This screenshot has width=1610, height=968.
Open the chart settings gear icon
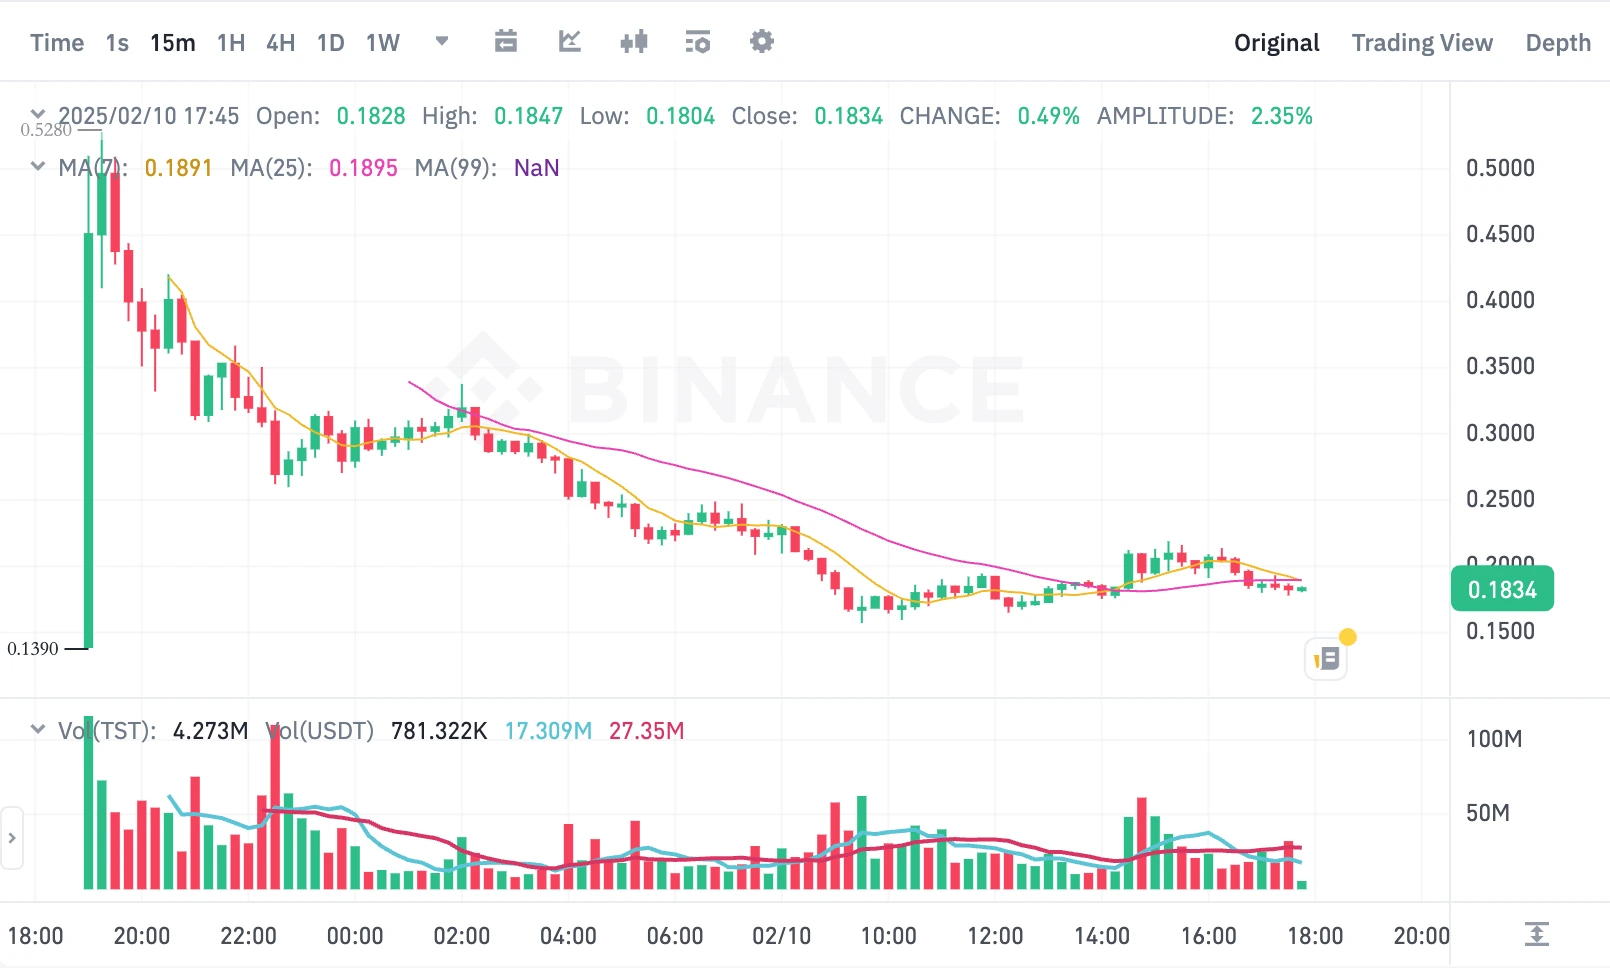pos(762,42)
